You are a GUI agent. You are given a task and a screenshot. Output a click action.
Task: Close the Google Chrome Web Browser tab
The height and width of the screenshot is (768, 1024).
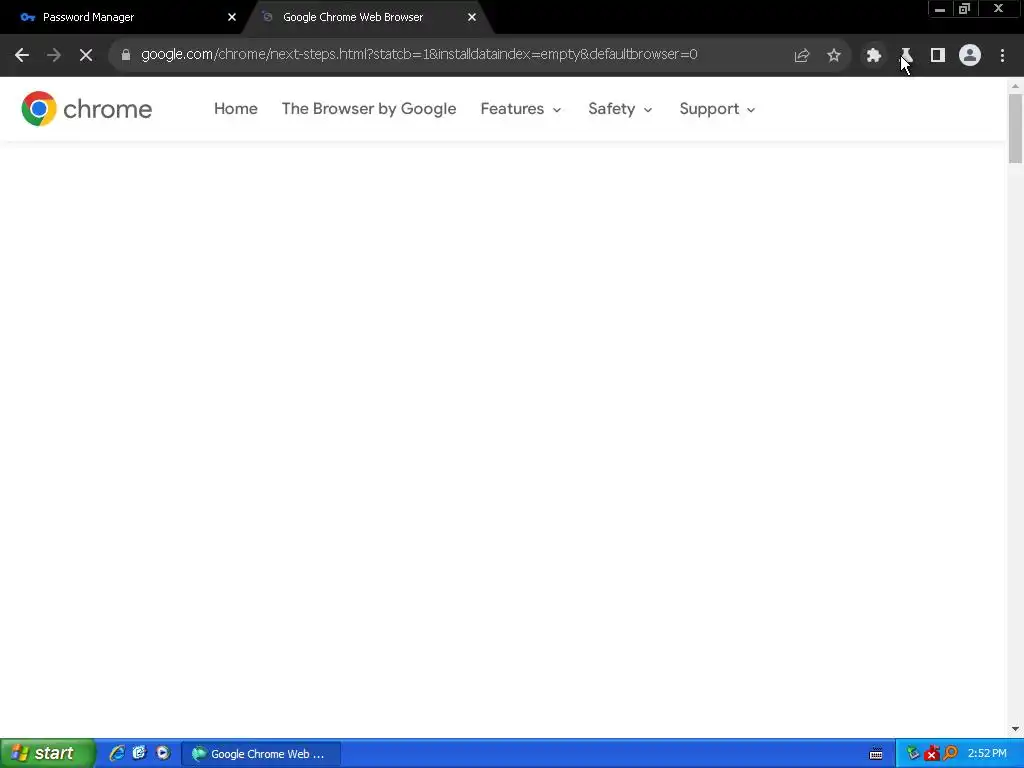click(x=472, y=17)
